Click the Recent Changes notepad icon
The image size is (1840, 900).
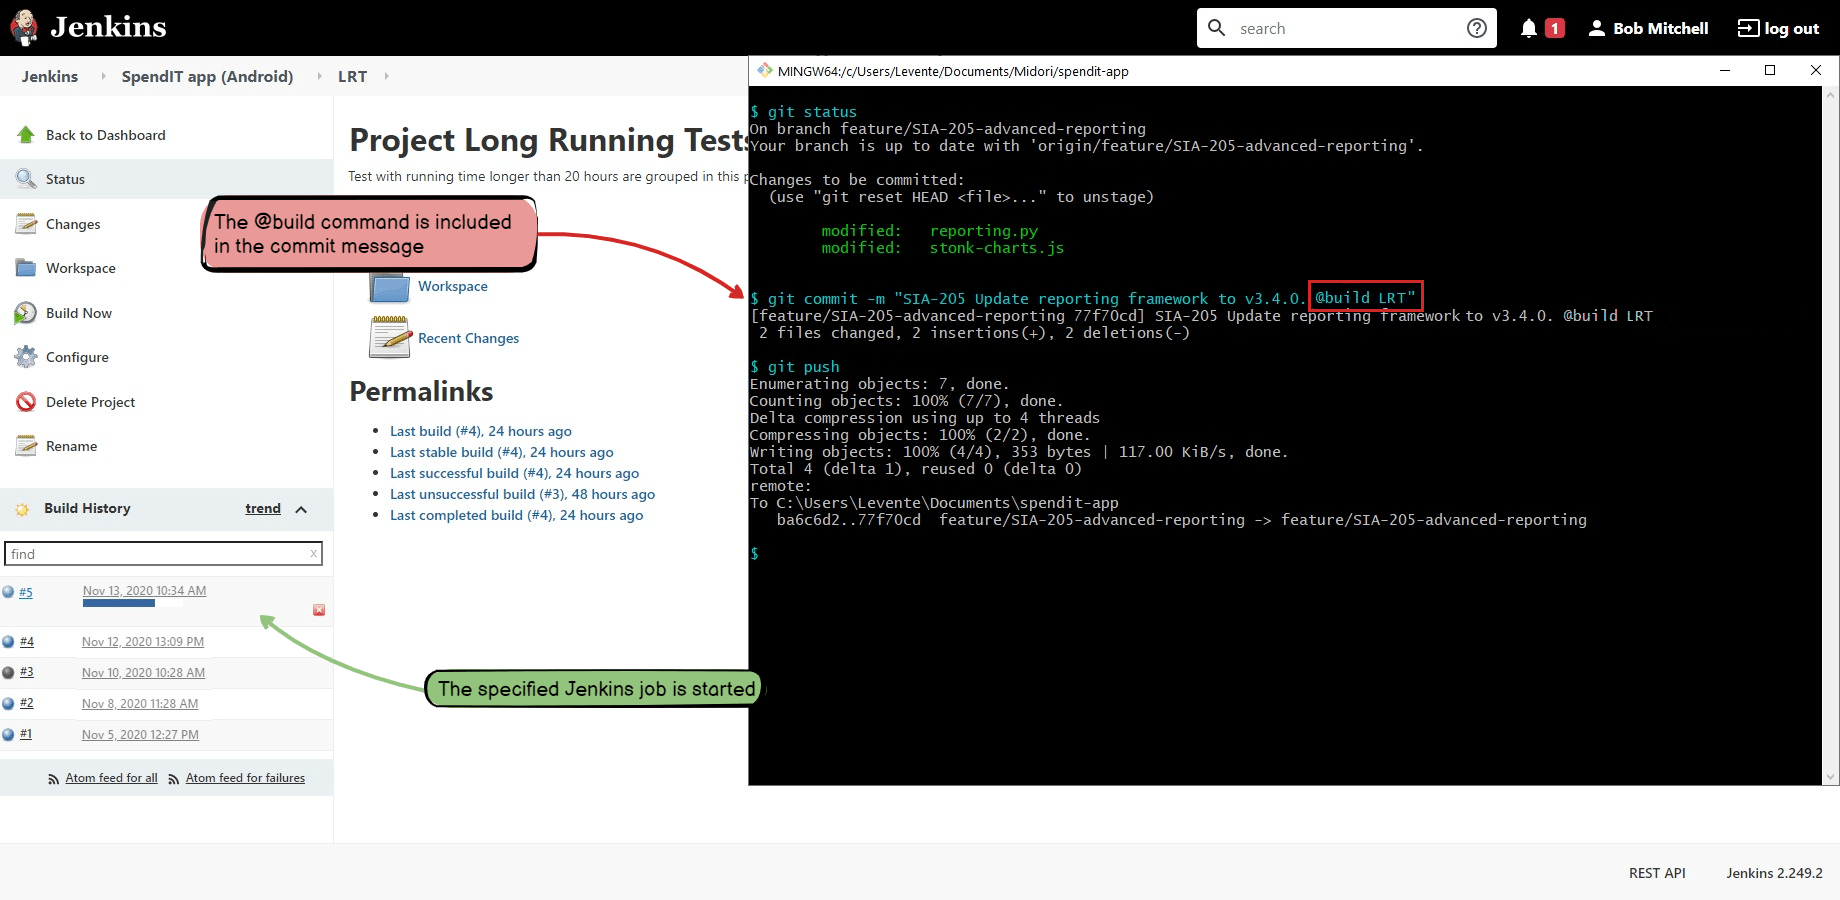(390, 337)
